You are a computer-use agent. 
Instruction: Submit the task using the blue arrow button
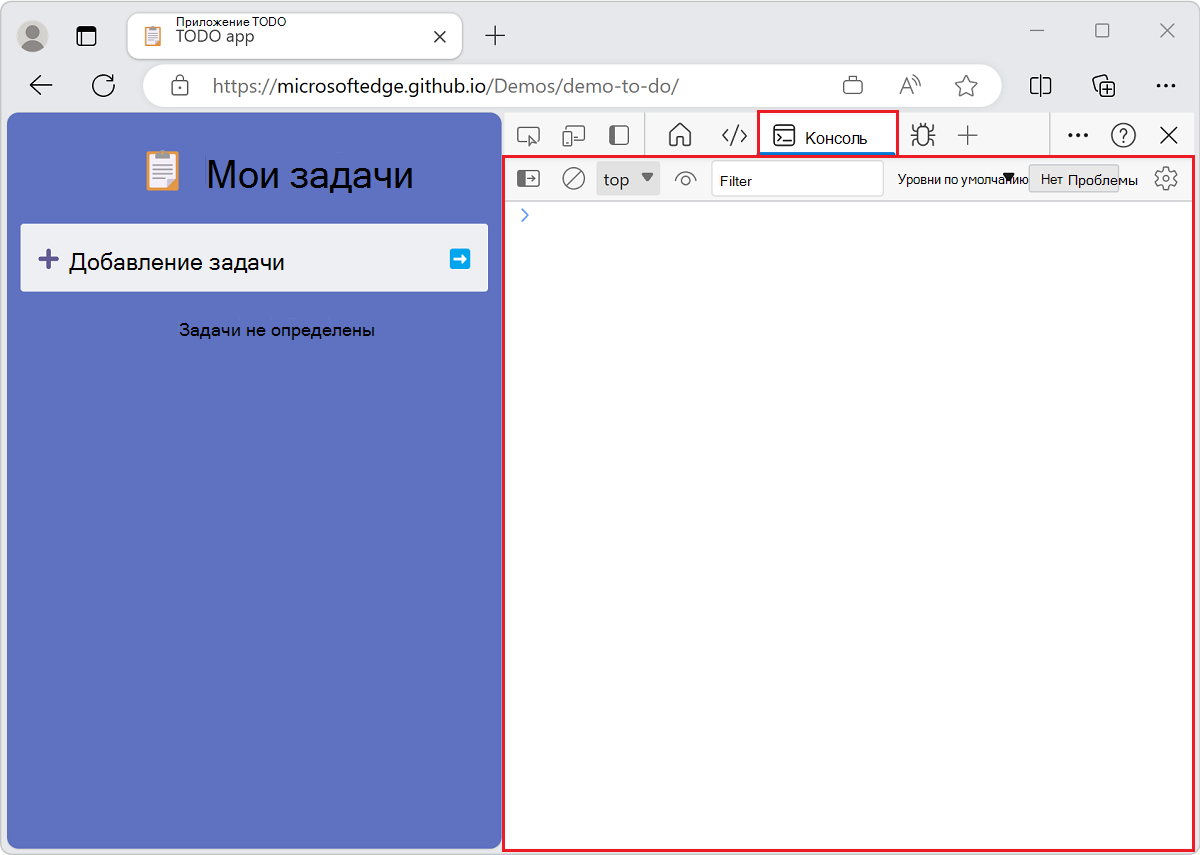(459, 258)
